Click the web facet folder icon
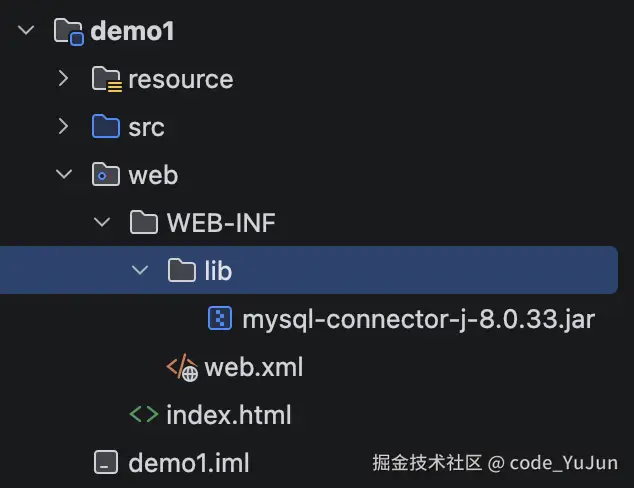 pos(106,174)
